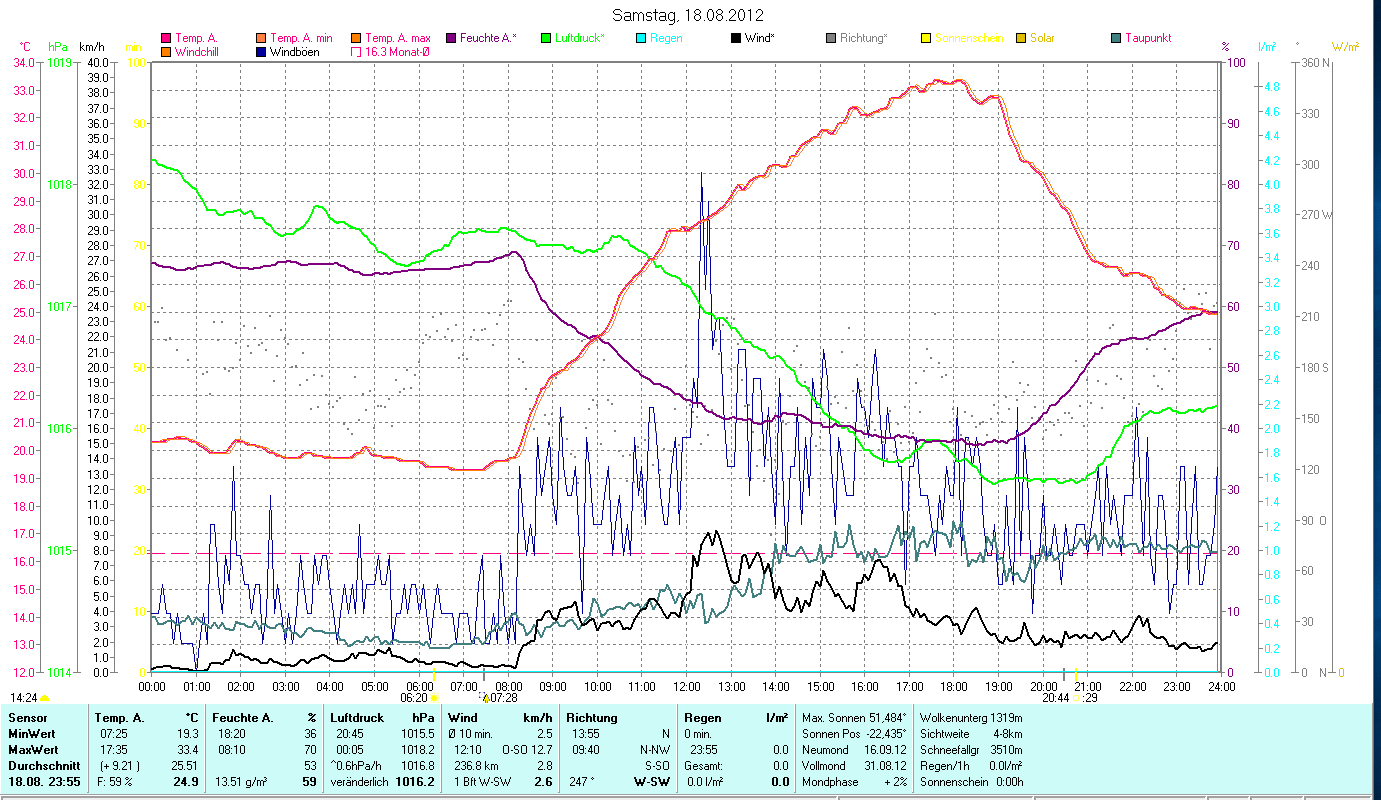The width and height of the screenshot is (1381, 800).
Task: Click the Luftdruck column header in table
Action: (355, 718)
